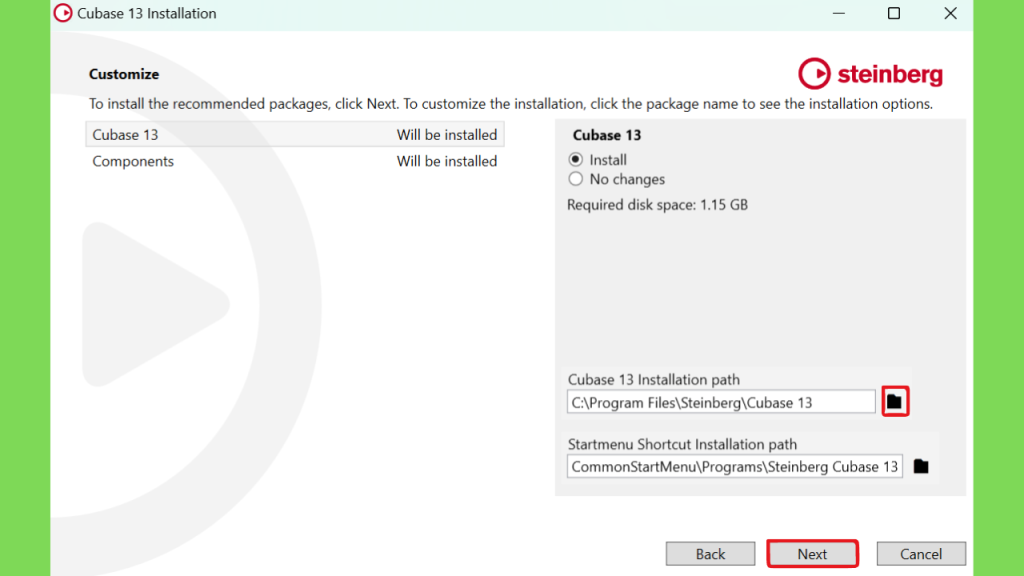This screenshot has height=576, width=1024.
Task: Browse for the Cubase 13 installation path folder
Action: pos(895,402)
